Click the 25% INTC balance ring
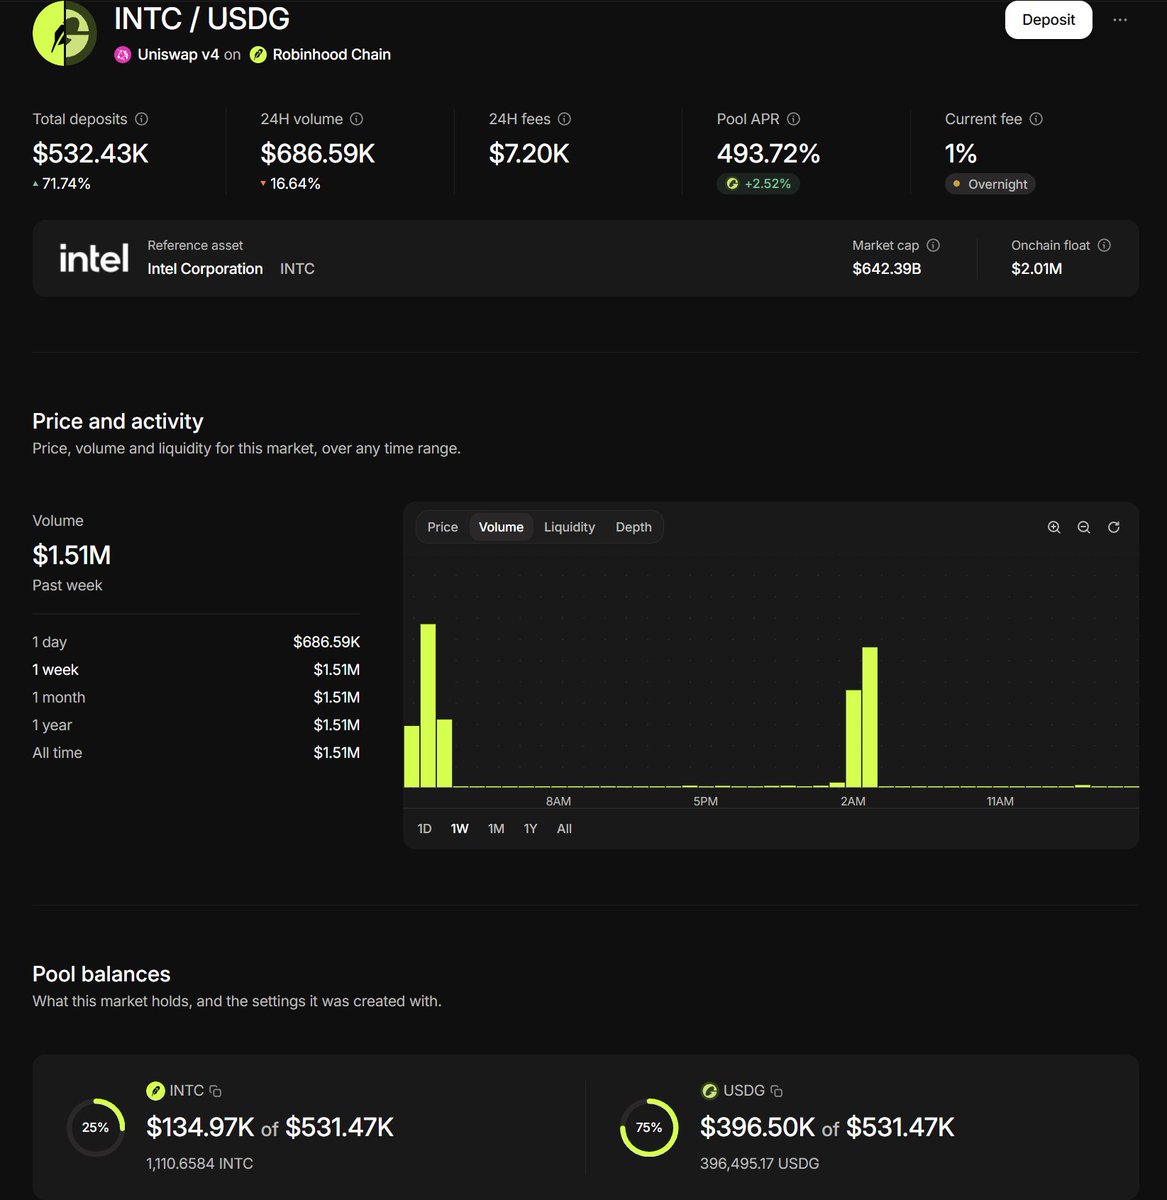 tap(96, 1127)
